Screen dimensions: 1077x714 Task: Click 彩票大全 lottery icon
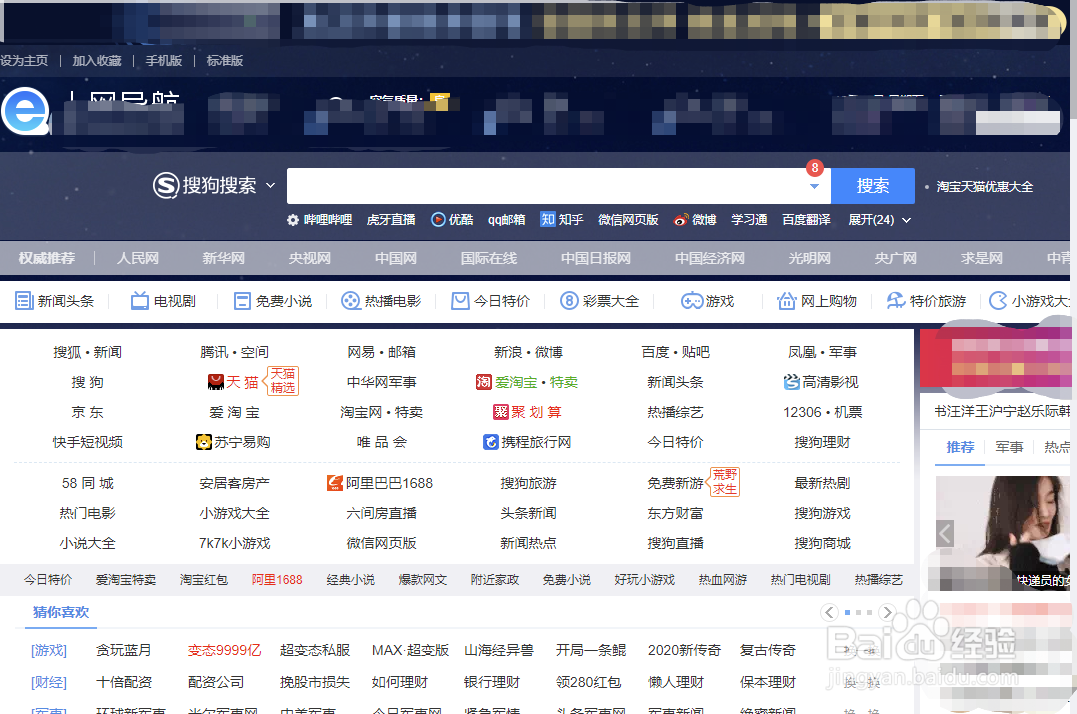coord(569,301)
